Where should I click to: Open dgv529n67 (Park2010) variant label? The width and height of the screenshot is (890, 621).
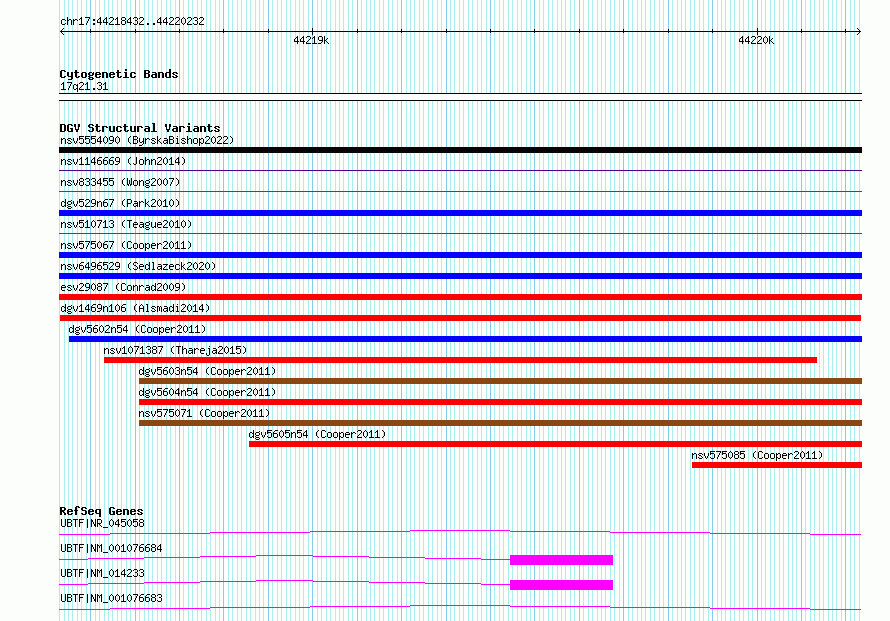pyautogui.click(x=120, y=203)
